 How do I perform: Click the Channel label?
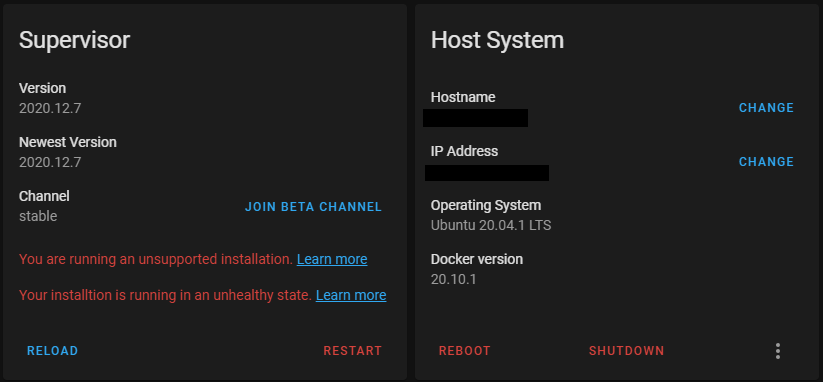[44, 196]
